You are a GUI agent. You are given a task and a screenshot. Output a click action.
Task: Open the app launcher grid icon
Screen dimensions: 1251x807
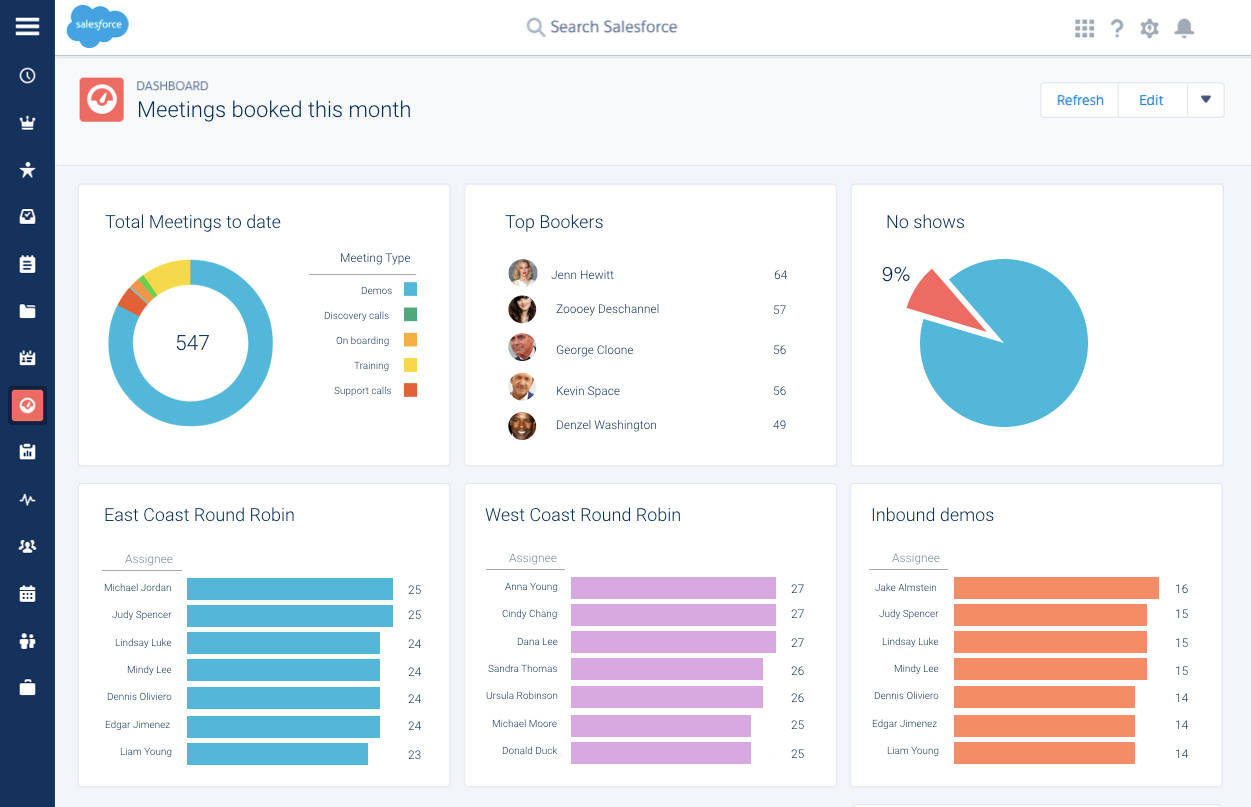(1084, 28)
